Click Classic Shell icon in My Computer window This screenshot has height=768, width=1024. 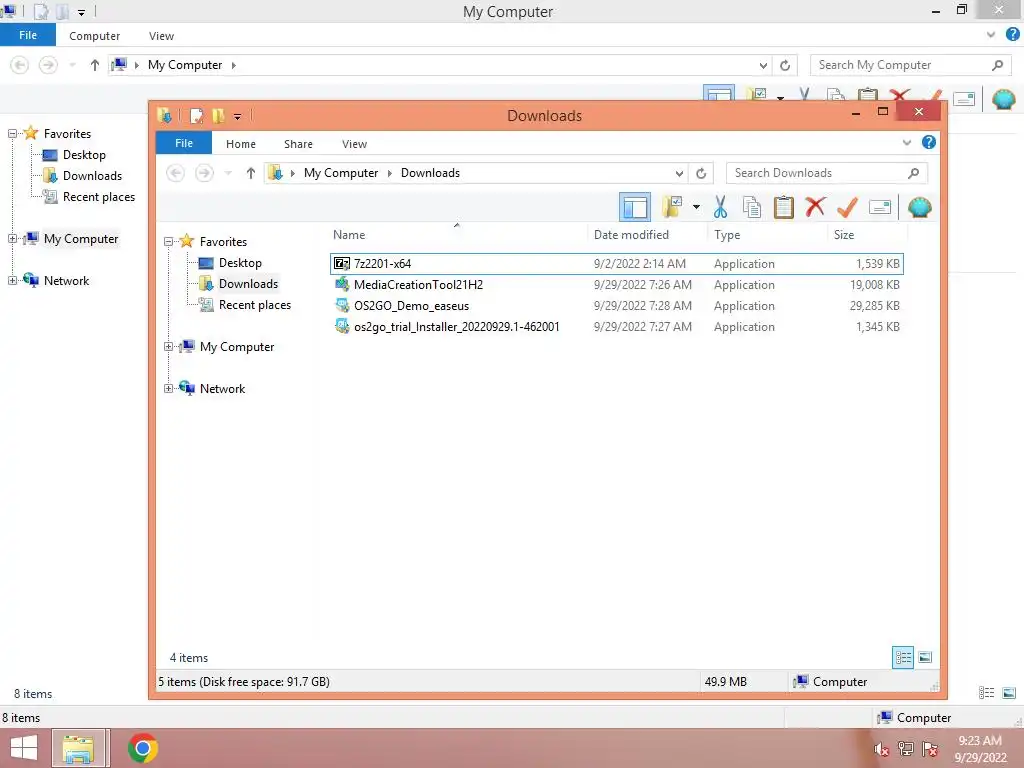[1004, 99]
